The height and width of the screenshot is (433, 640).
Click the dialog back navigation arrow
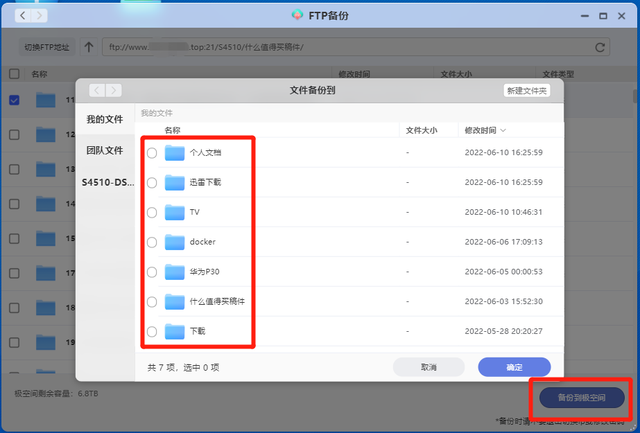[x=97, y=90]
